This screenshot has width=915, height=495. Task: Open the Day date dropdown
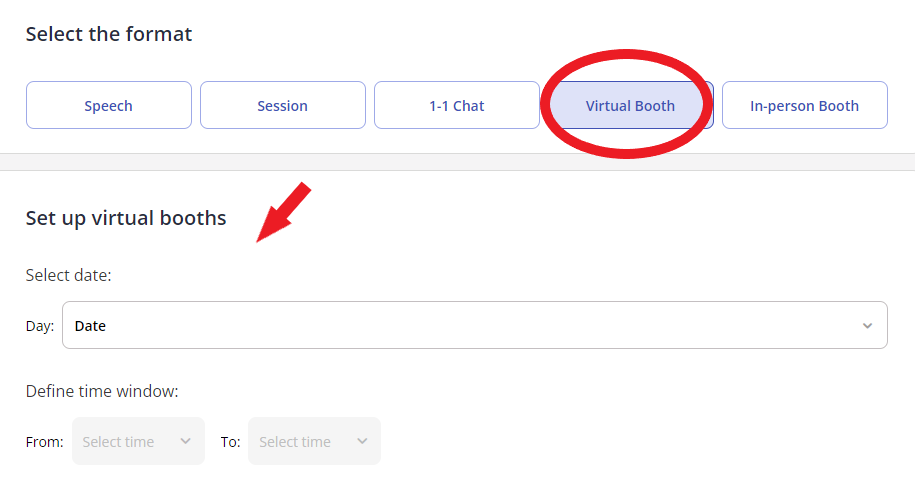(x=475, y=325)
